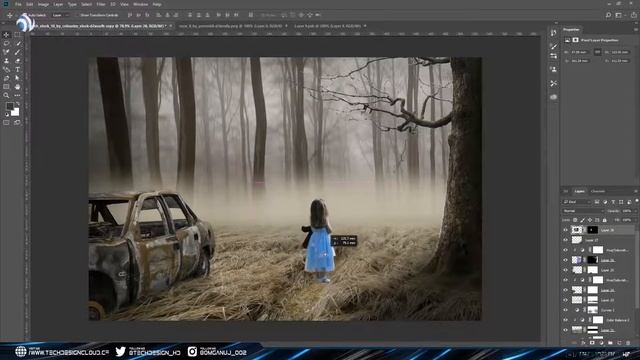Filter layers by type layers T icon
The width and height of the screenshot is (640, 360).
tap(613, 202)
